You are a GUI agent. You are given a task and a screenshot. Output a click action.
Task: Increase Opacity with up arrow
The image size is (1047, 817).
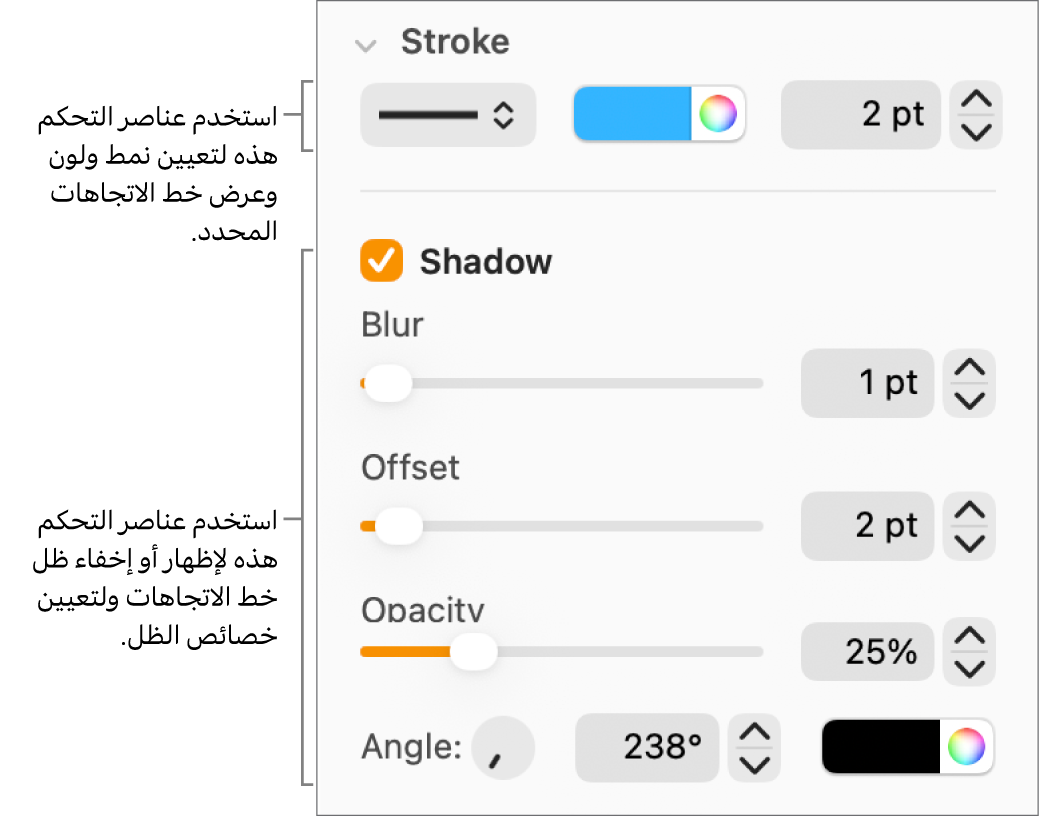[x=969, y=637]
